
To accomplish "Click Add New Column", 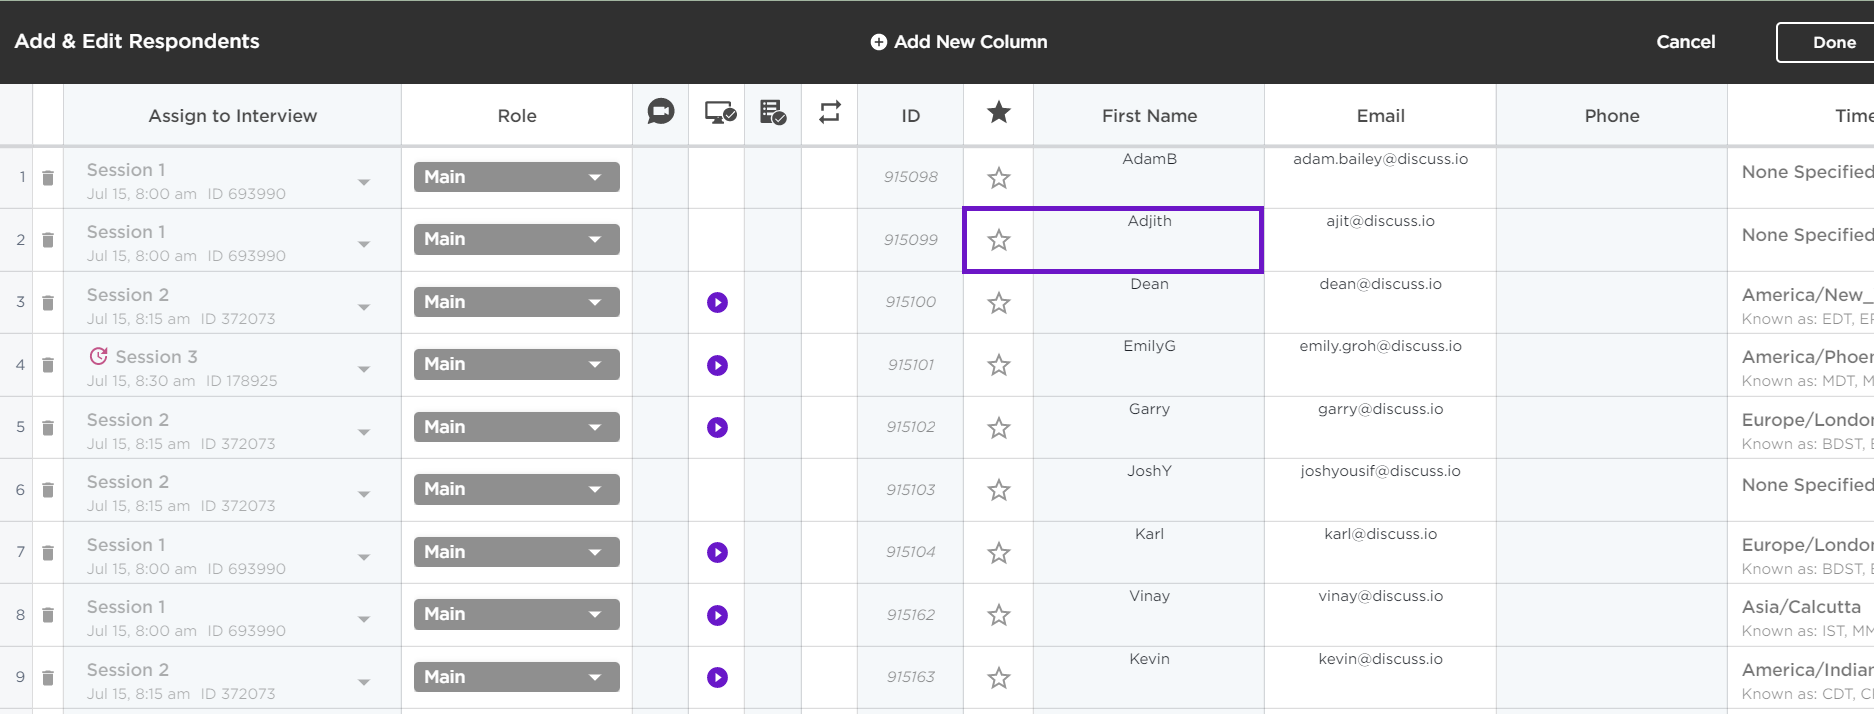I will click(959, 42).
